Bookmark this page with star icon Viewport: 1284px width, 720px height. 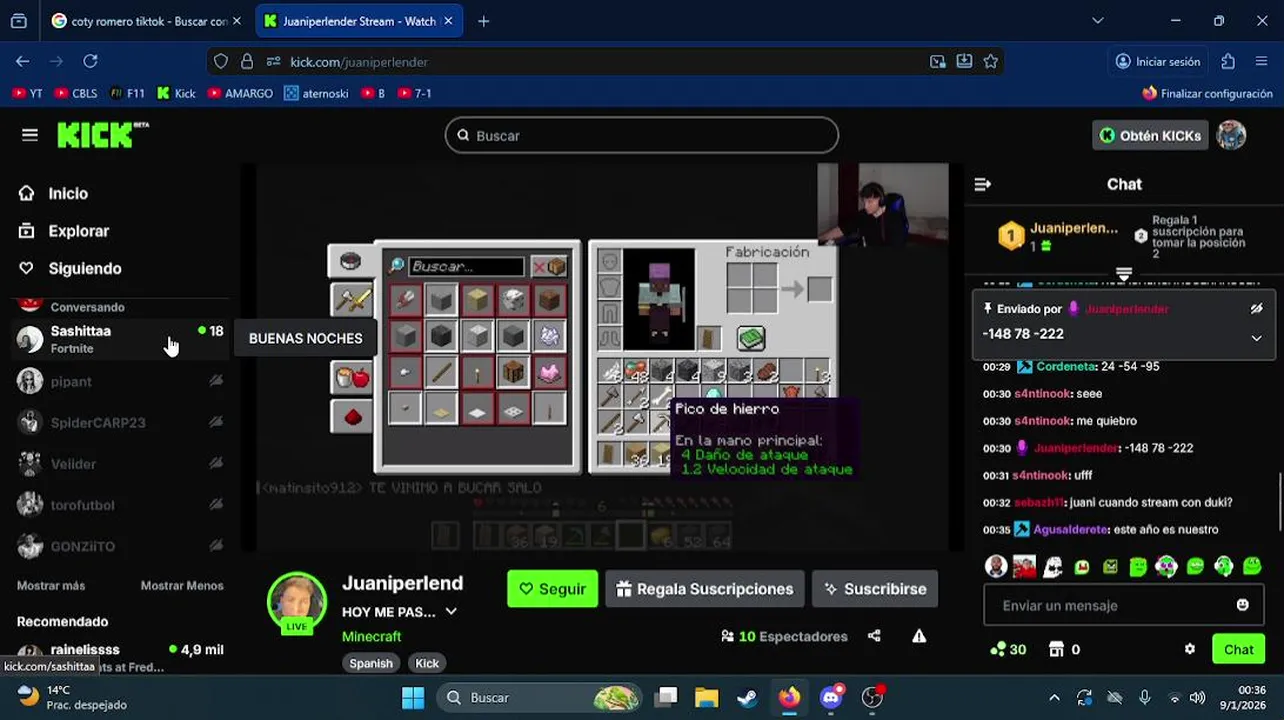(990, 61)
